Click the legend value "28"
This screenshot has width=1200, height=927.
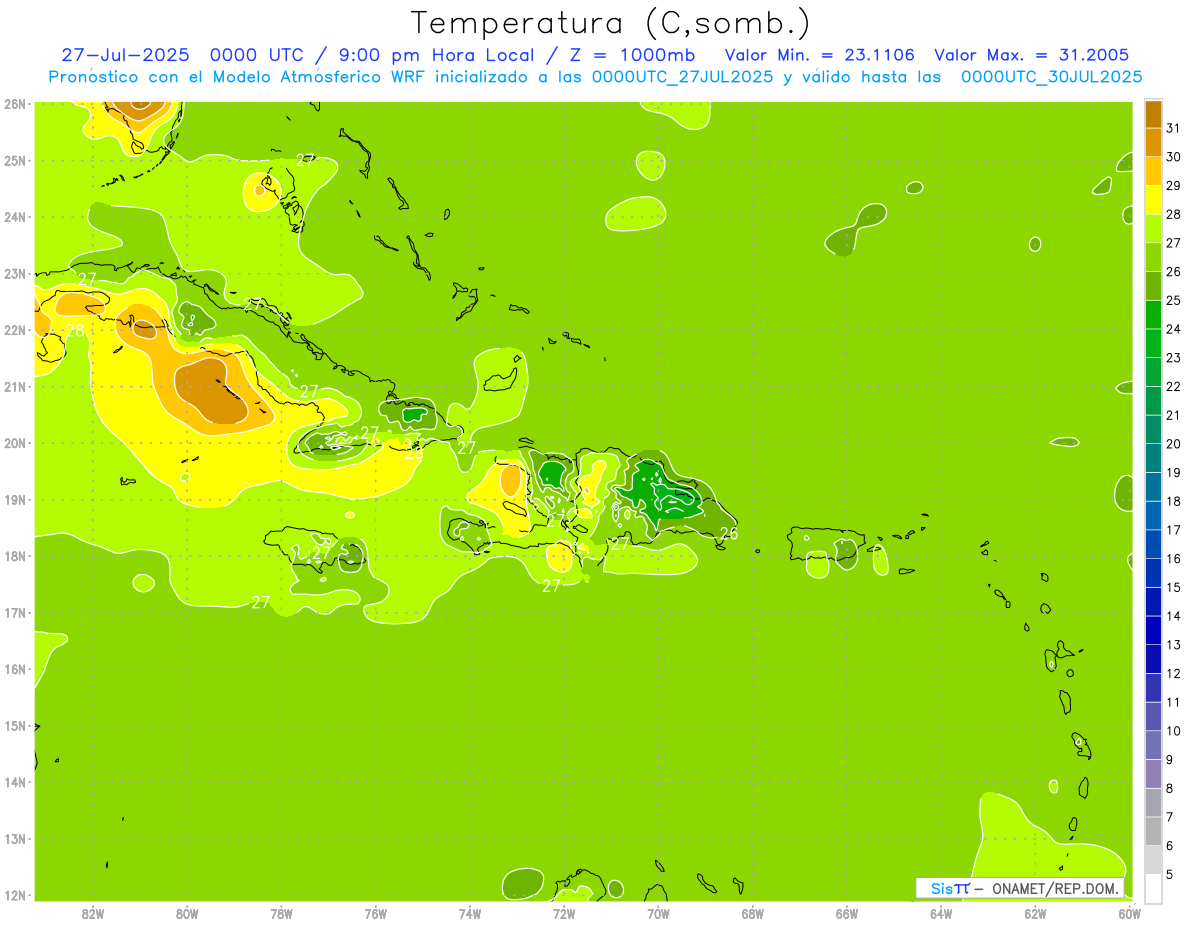[x=1174, y=214]
